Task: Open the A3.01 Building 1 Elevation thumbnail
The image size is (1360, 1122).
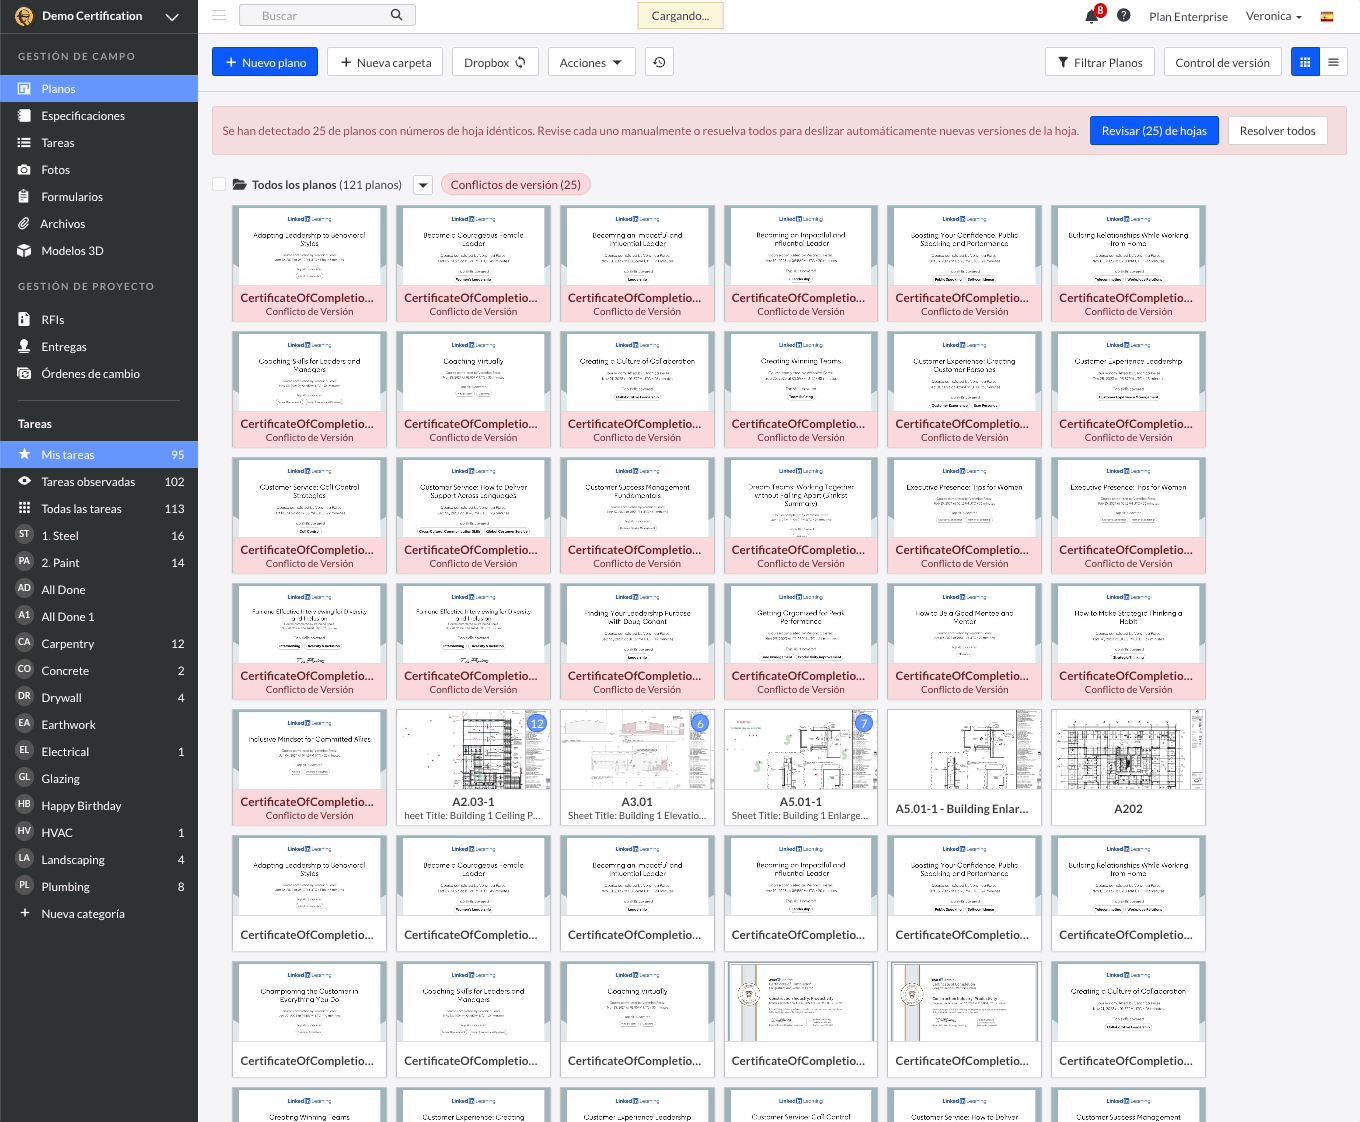Action: (637, 767)
